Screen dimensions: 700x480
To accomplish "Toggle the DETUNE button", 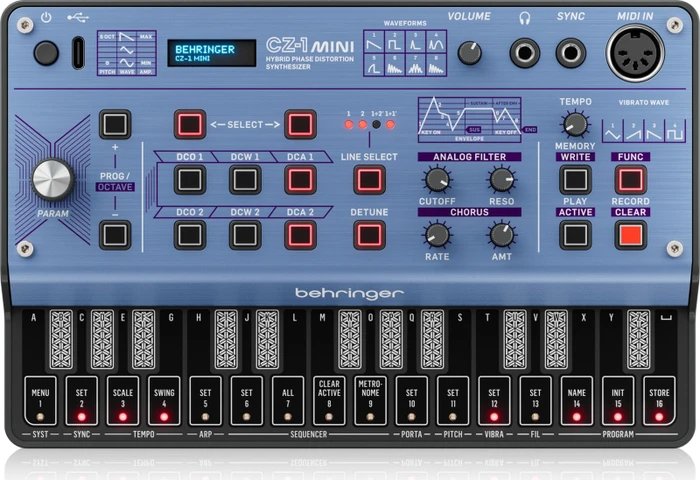I will [369, 235].
